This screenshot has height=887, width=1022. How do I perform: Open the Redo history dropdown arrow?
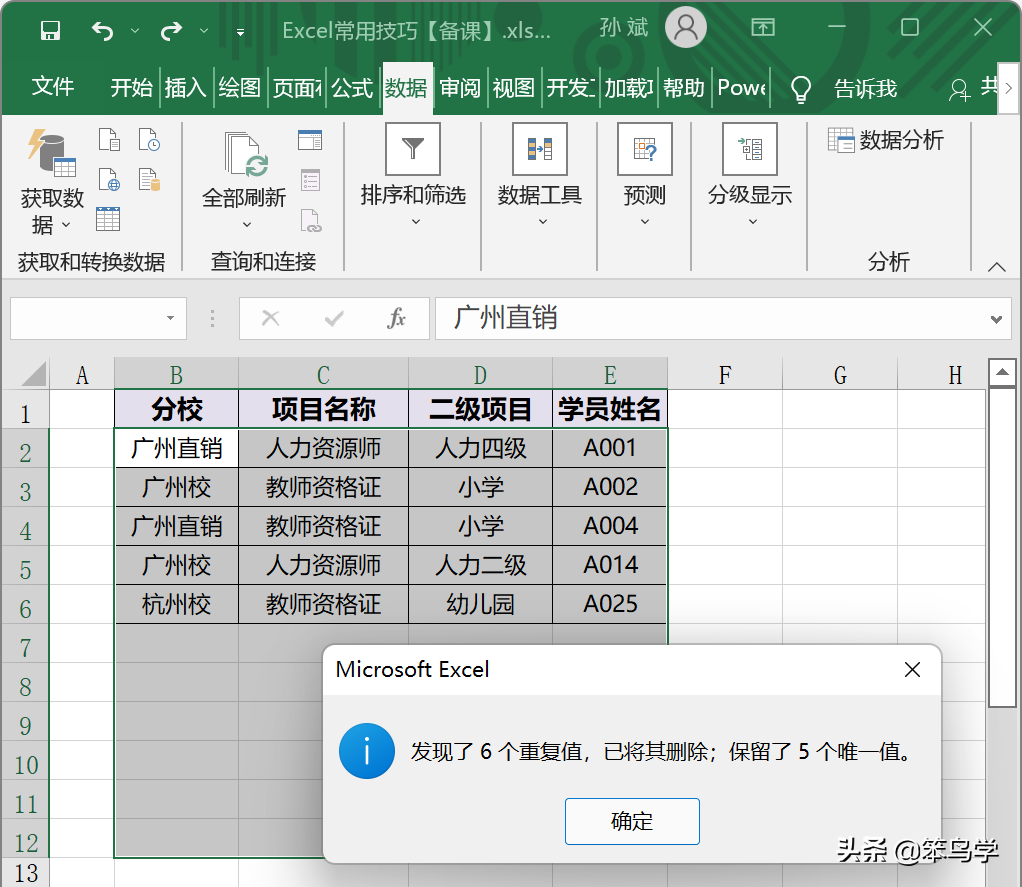[x=204, y=31]
